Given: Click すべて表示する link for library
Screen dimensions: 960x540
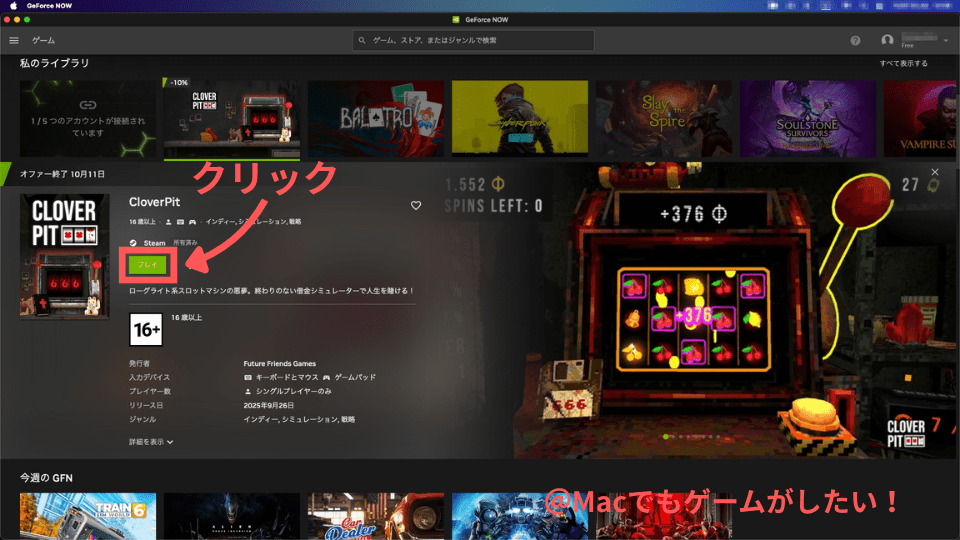Looking at the screenshot, I should (903, 63).
